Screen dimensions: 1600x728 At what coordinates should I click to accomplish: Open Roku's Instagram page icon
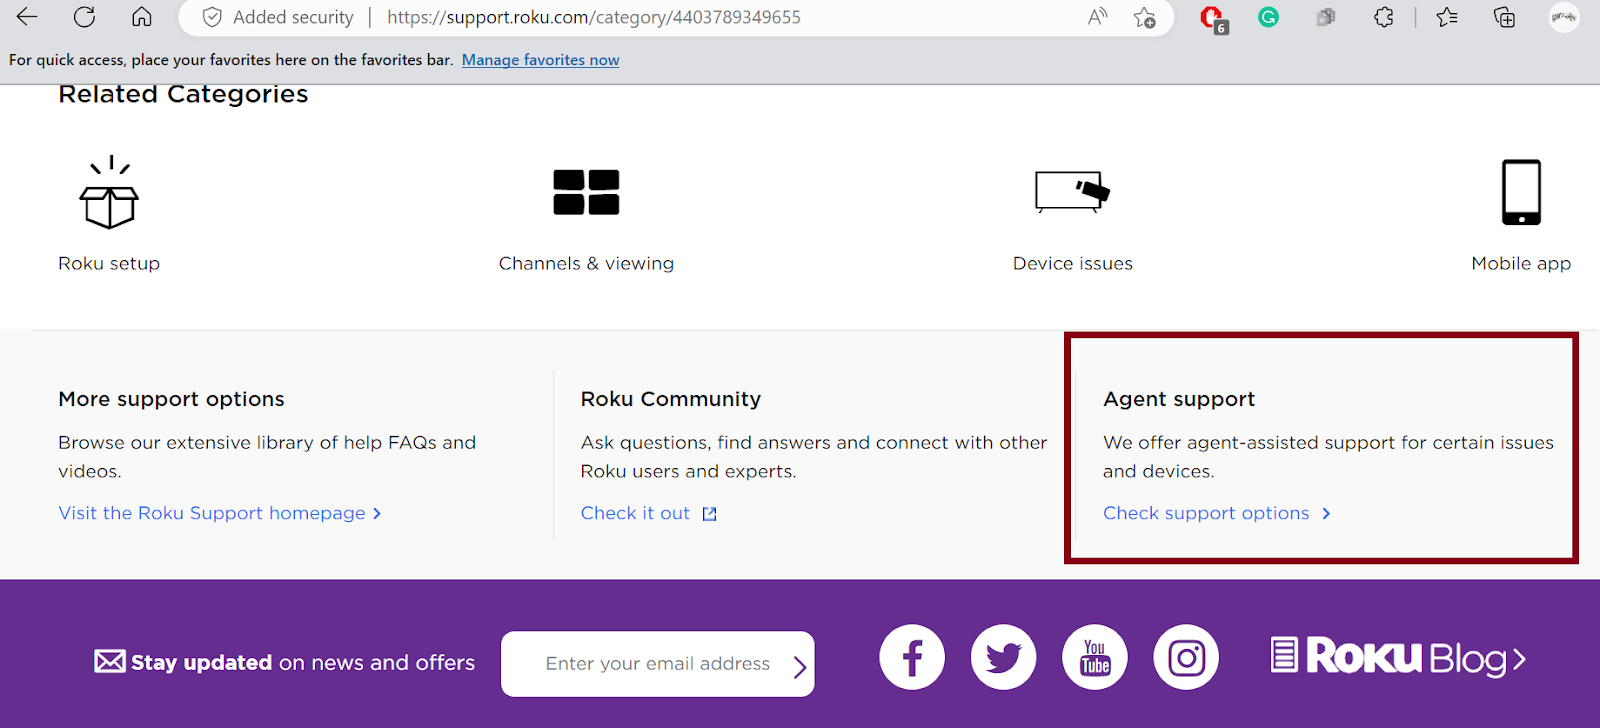[1186, 657]
